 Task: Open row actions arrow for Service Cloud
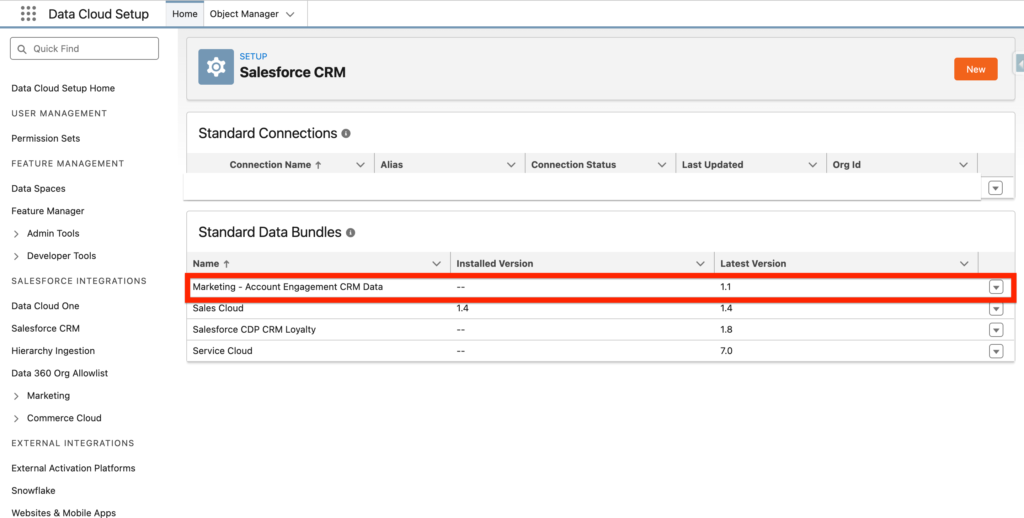pos(995,351)
